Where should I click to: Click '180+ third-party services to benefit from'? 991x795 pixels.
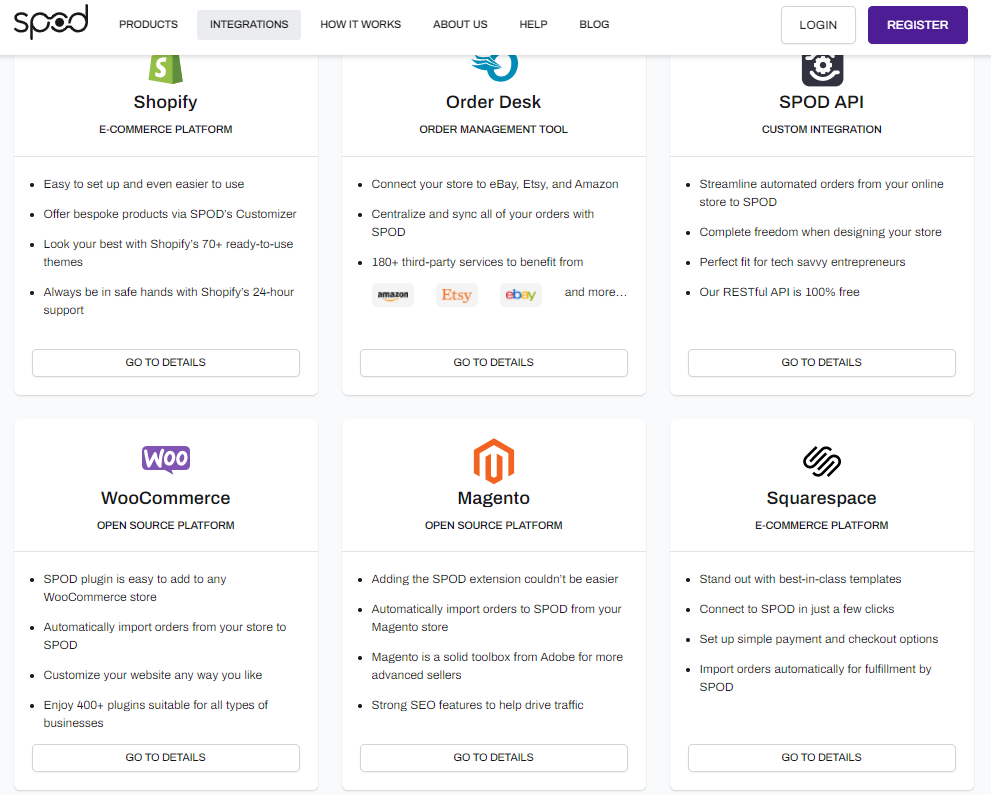pos(477,262)
